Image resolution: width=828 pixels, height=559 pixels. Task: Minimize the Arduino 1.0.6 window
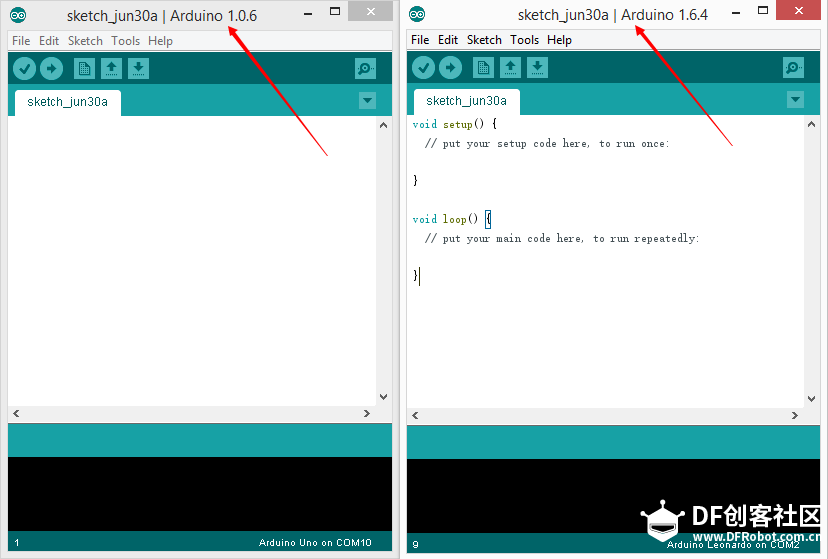click(308, 13)
